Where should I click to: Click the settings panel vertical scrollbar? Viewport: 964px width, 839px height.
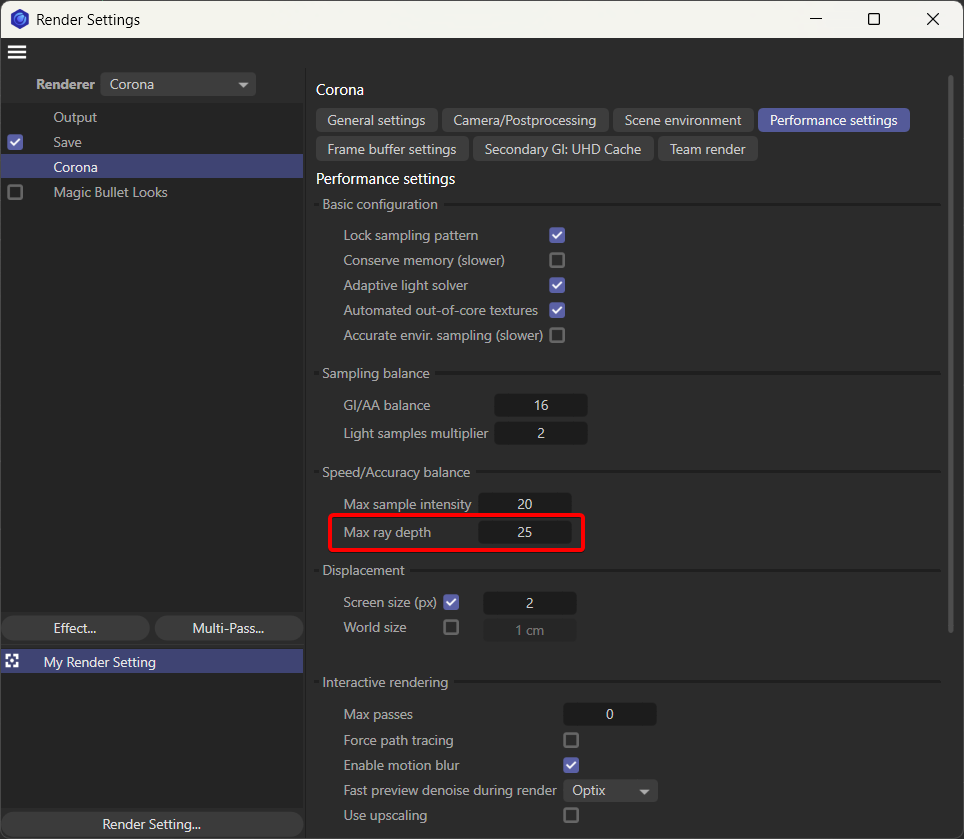click(951, 353)
